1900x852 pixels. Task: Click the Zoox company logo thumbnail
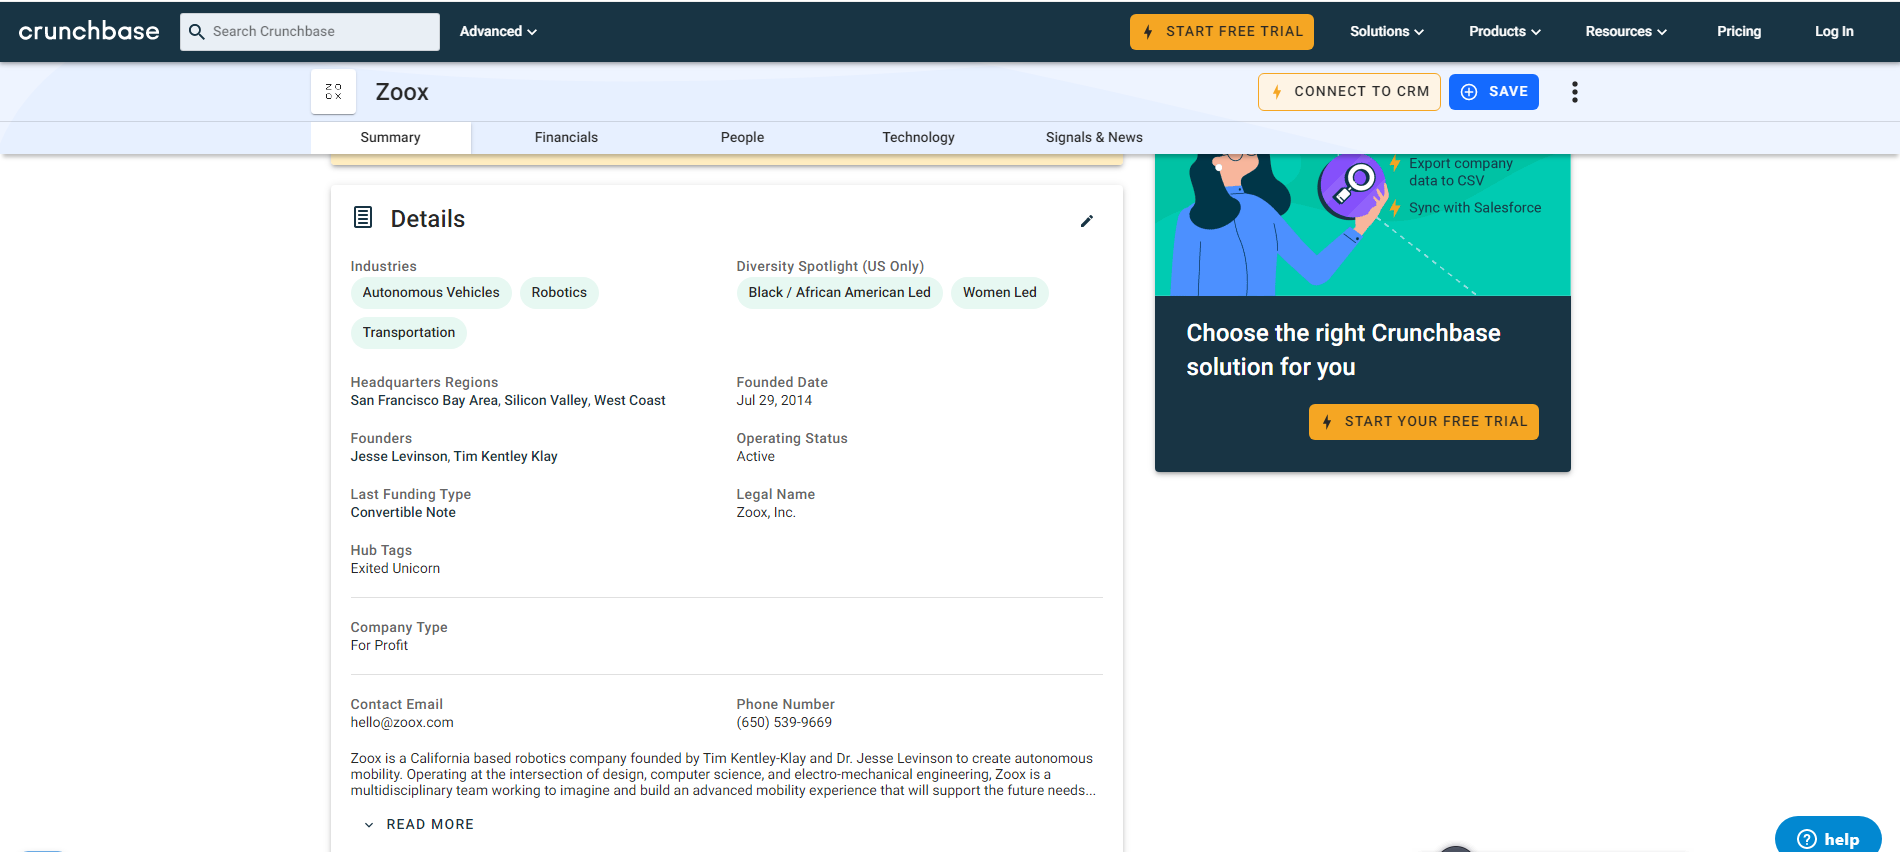coord(333,92)
